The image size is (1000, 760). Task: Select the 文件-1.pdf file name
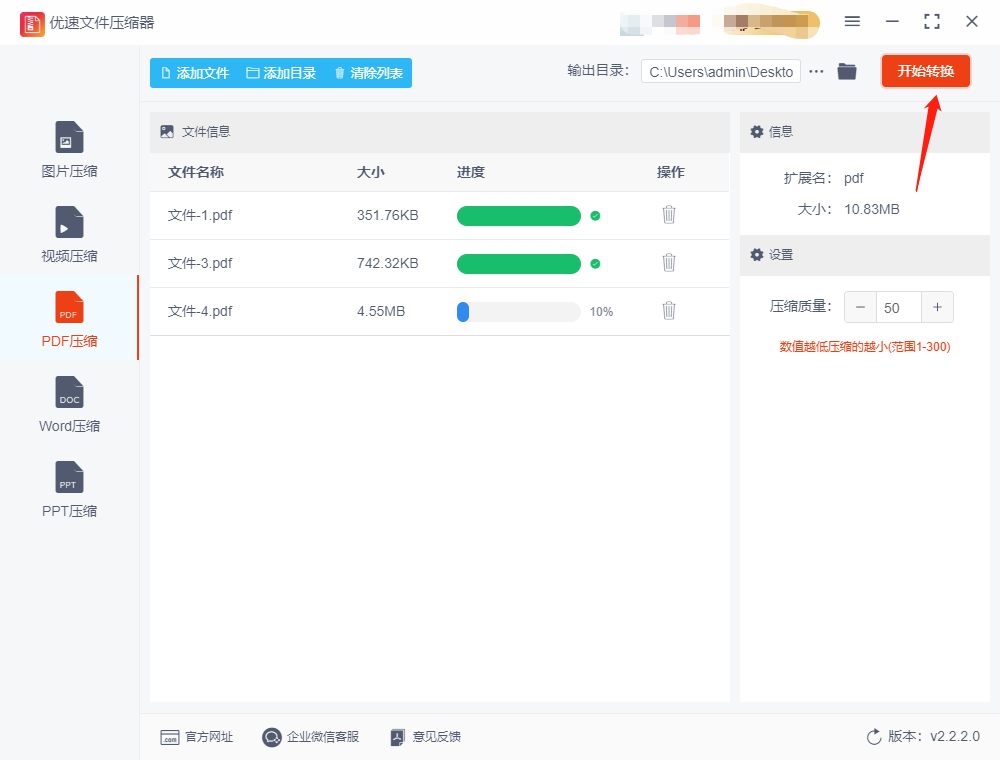click(200, 216)
